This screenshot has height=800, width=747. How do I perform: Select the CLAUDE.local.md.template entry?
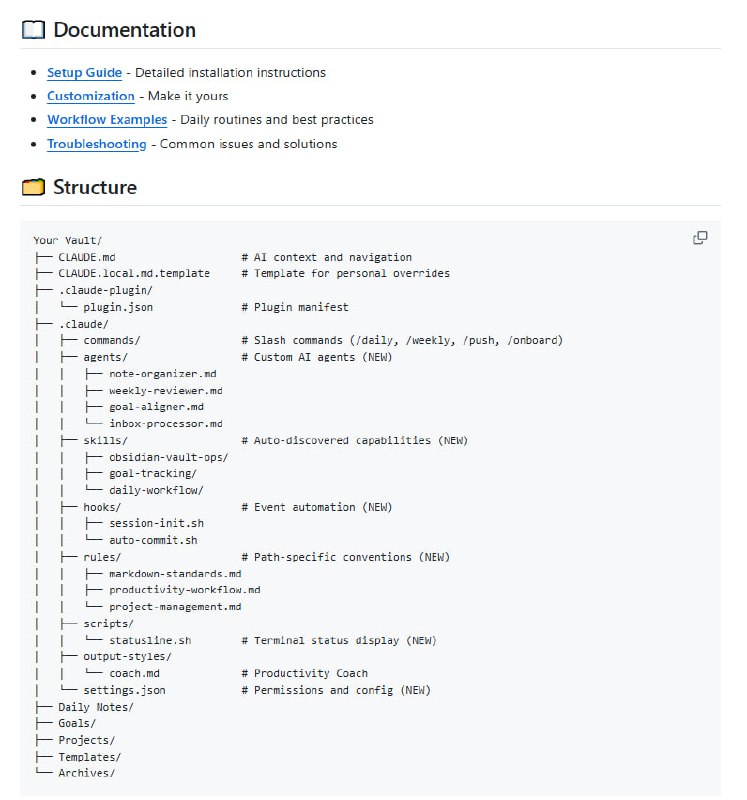(x=134, y=273)
